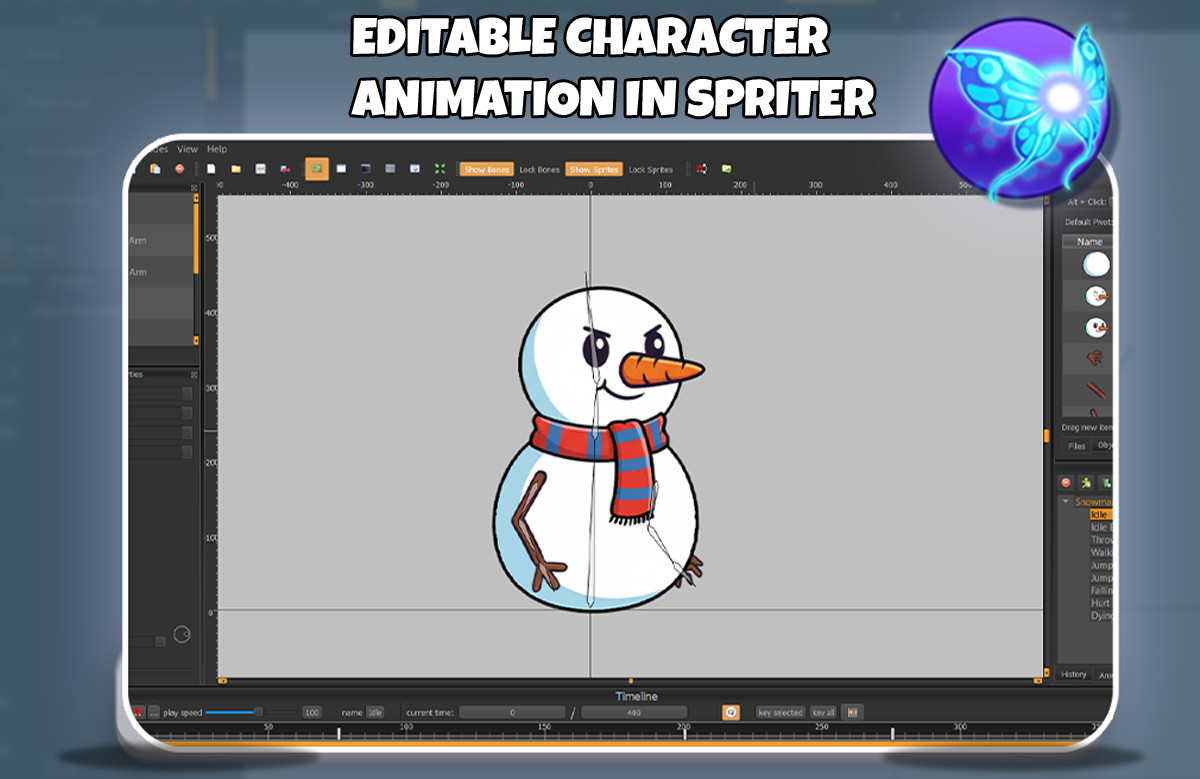The width and height of the screenshot is (1200, 779).
Task: Select the Save Project icon
Action: click(260, 169)
